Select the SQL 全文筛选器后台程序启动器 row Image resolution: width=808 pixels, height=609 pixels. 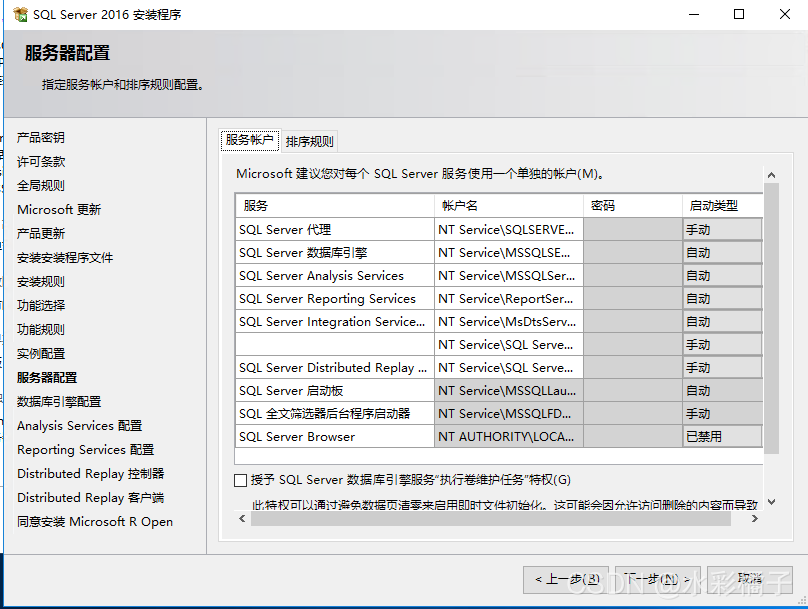[334, 413]
